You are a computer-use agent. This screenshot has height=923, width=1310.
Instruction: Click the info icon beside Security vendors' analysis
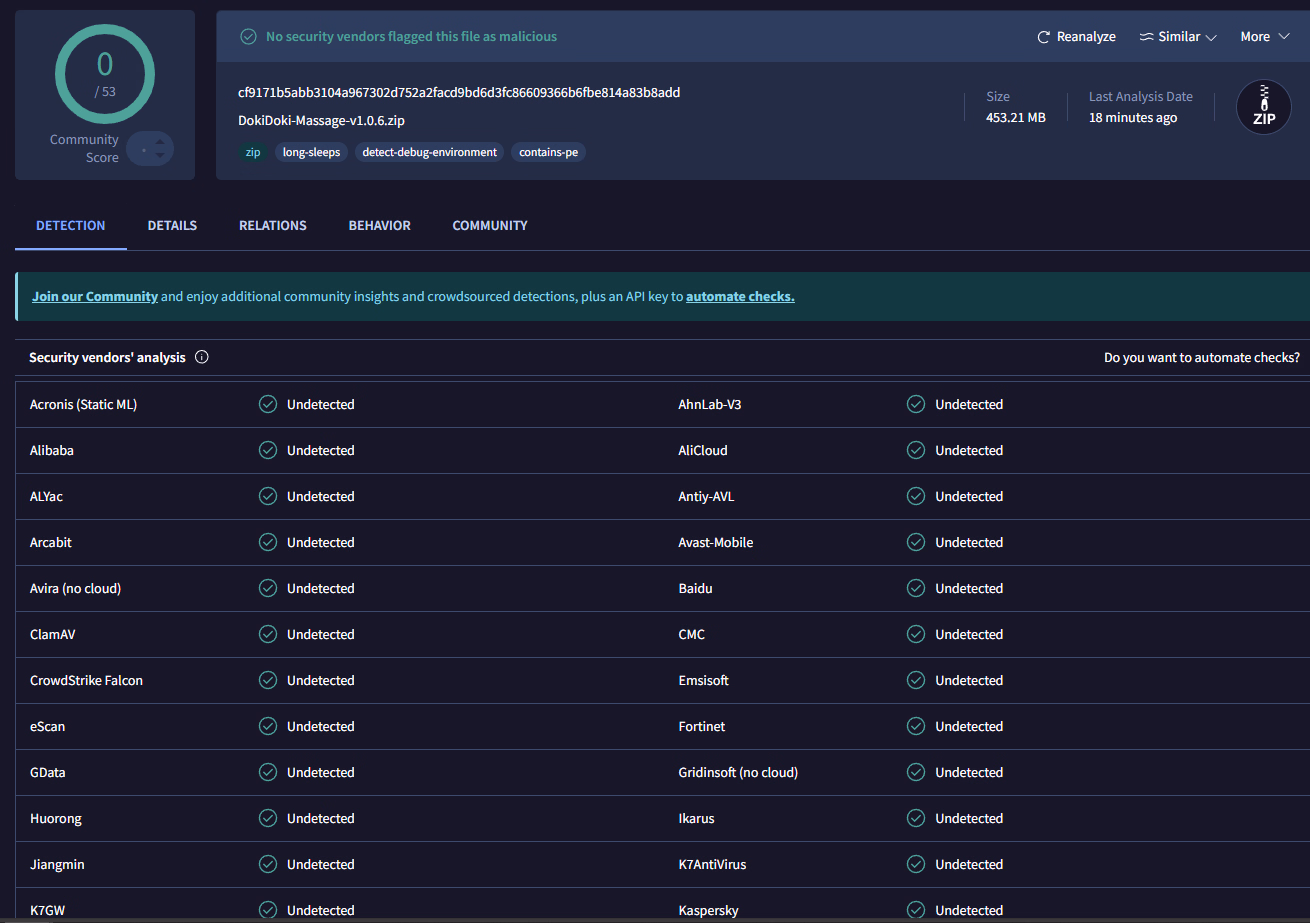(x=202, y=357)
